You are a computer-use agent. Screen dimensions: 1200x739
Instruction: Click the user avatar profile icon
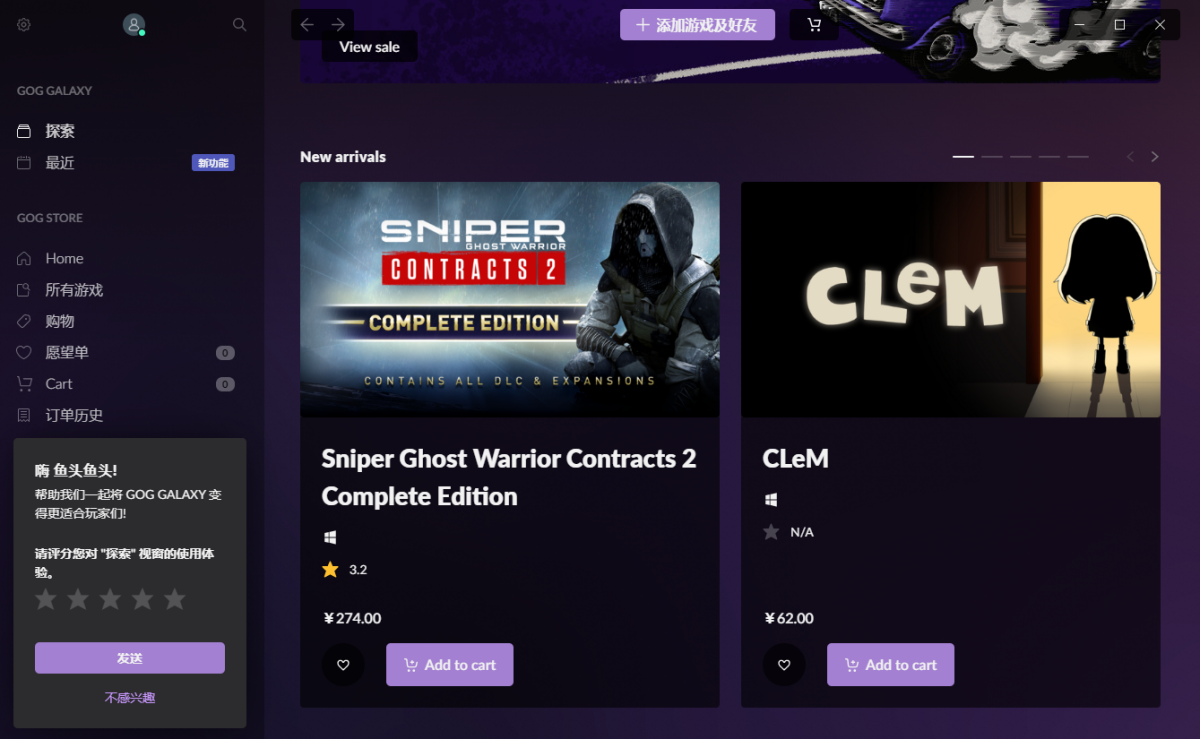click(134, 24)
